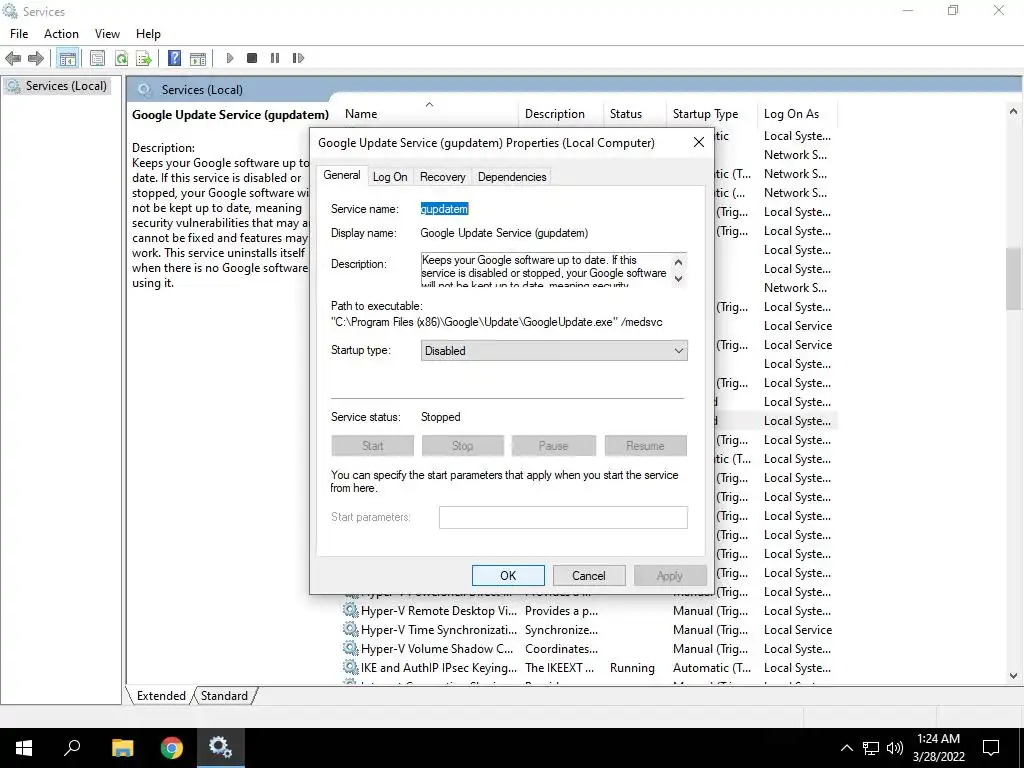Viewport: 1024px width, 768px height.
Task: Click the Refresh toolbar icon
Action: click(x=121, y=58)
